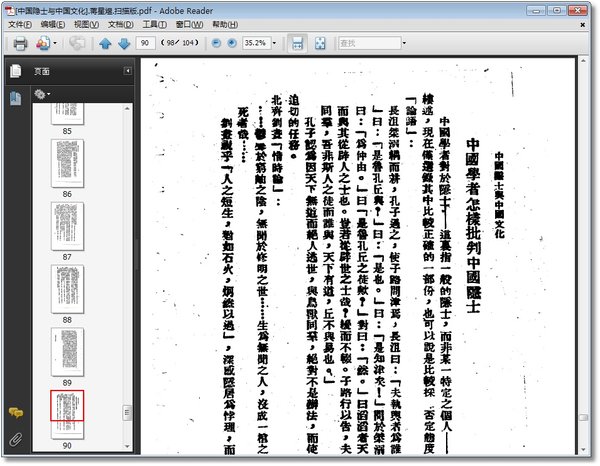Click the fit full page icon

320,44
